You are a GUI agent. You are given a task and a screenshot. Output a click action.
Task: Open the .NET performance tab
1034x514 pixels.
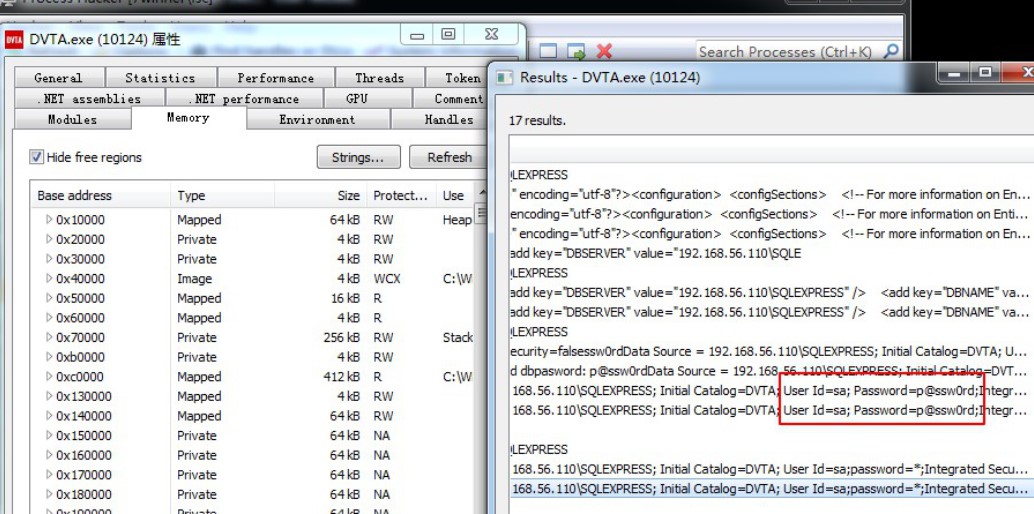pyautogui.click(x=244, y=99)
